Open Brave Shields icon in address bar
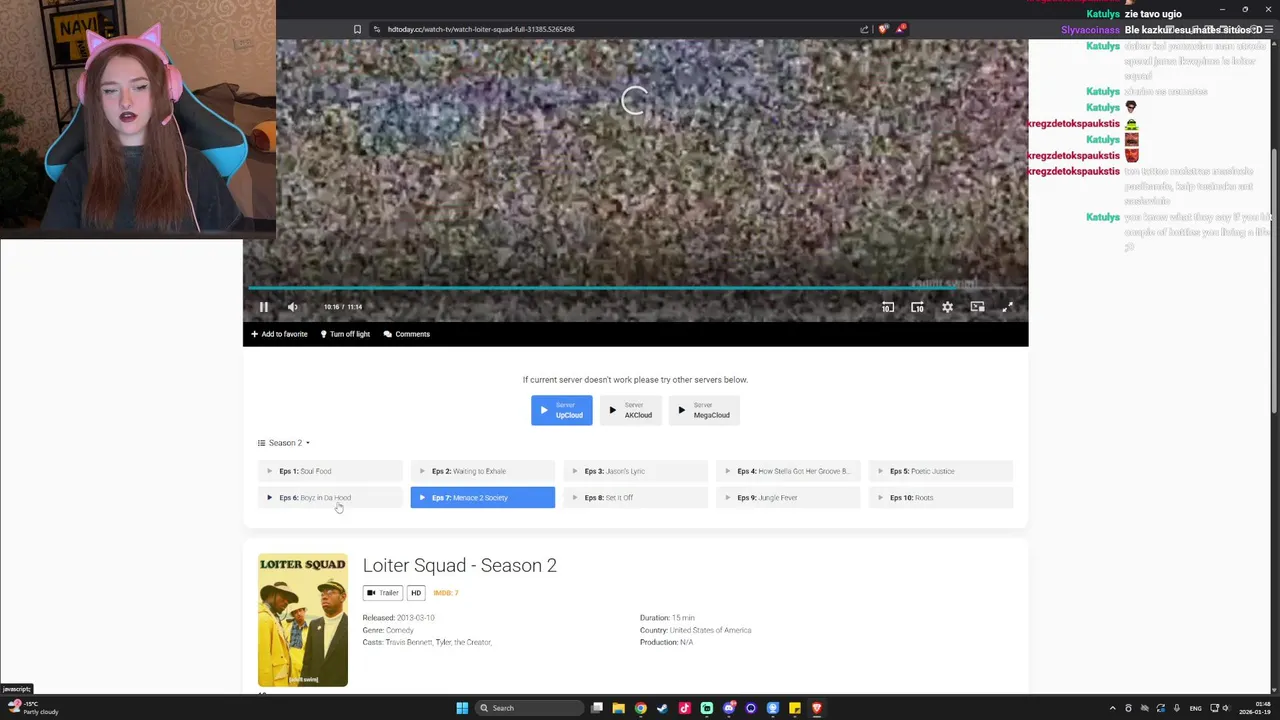Screen dimensions: 1280x720 882,29
